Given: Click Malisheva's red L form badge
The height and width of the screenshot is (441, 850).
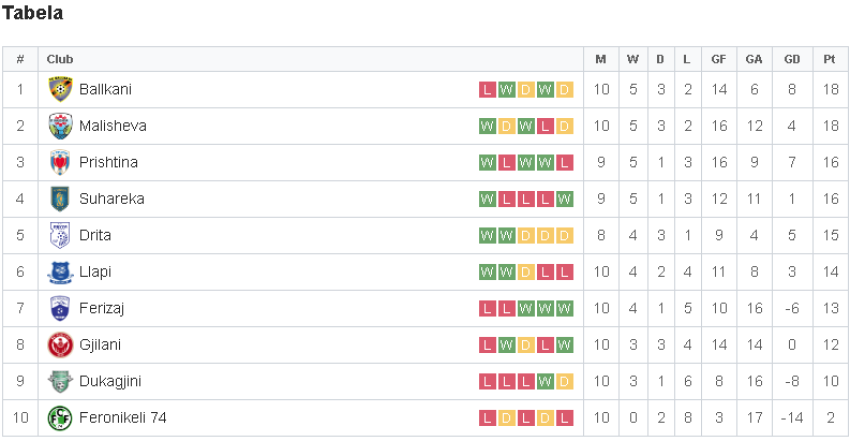Looking at the screenshot, I should pyautogui.click(x=545, y=126).
